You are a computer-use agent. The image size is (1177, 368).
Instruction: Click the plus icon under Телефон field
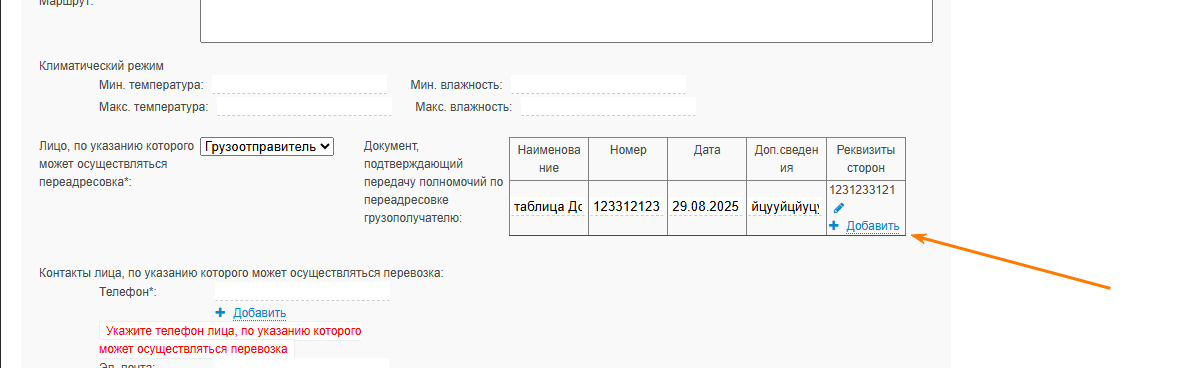click(220, 312)
